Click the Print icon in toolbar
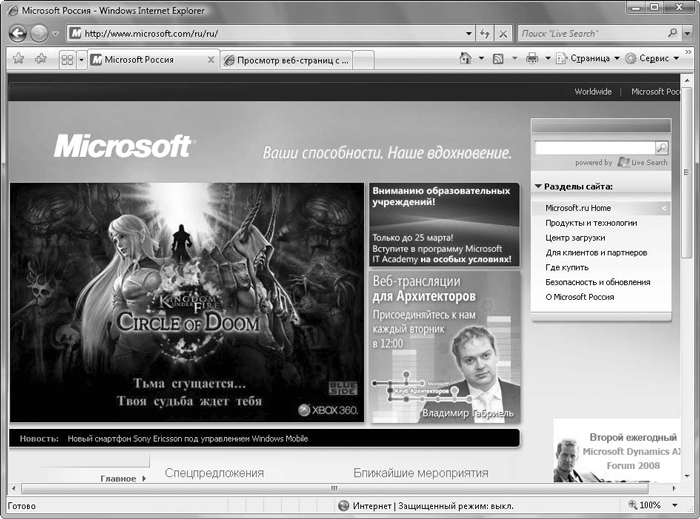 point(532,59)
